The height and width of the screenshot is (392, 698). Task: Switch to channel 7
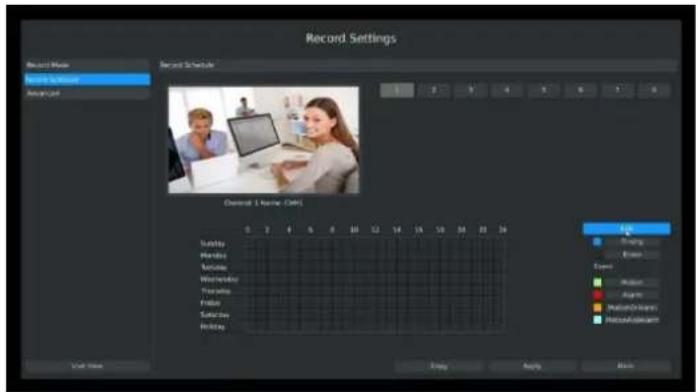click(617, 90)
